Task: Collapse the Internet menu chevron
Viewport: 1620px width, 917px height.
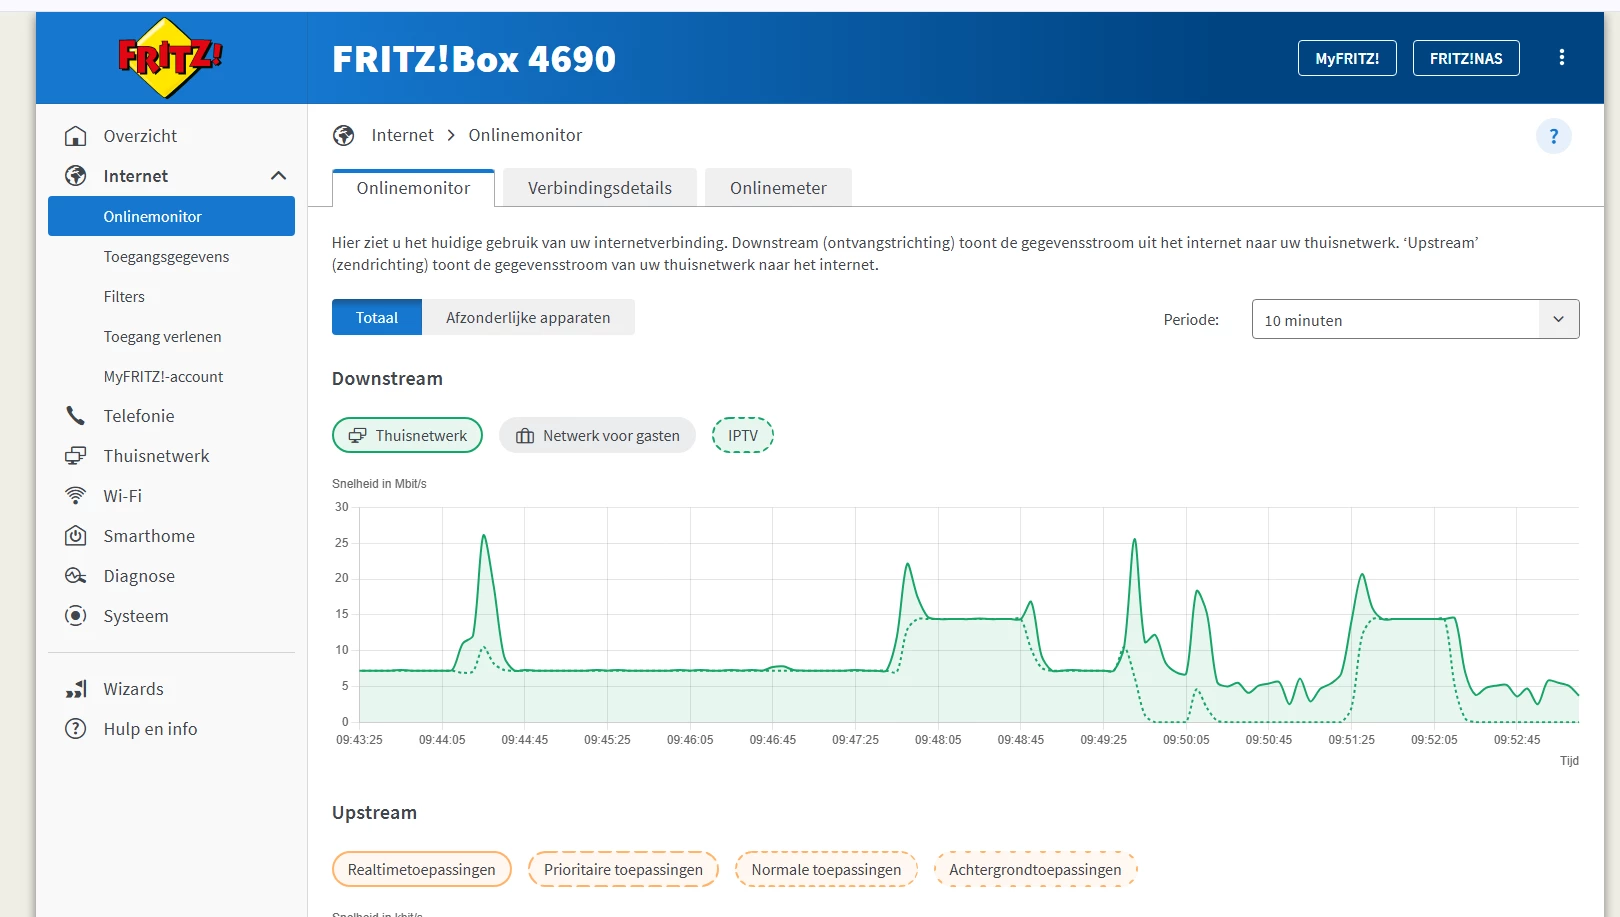Action: 278,176
